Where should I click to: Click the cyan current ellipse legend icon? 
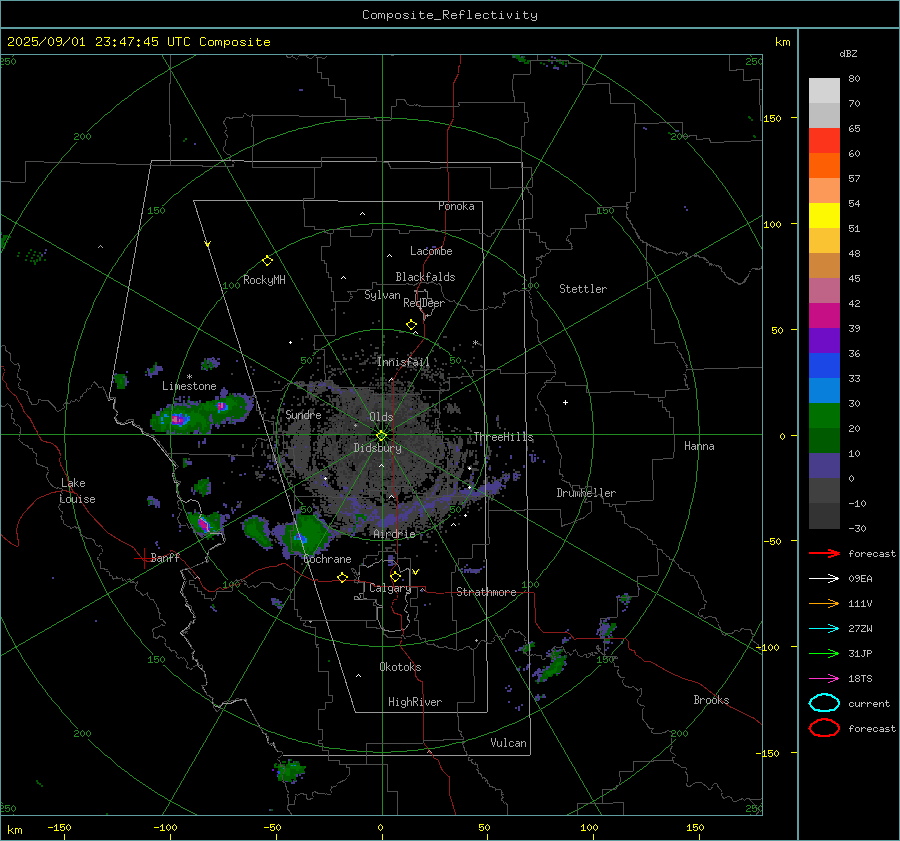824,703
